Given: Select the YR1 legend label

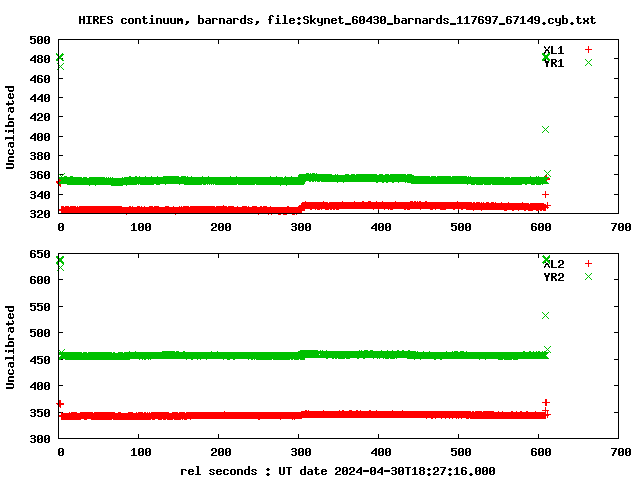Looking at the screenshot, I should click(x=553, y=63).
